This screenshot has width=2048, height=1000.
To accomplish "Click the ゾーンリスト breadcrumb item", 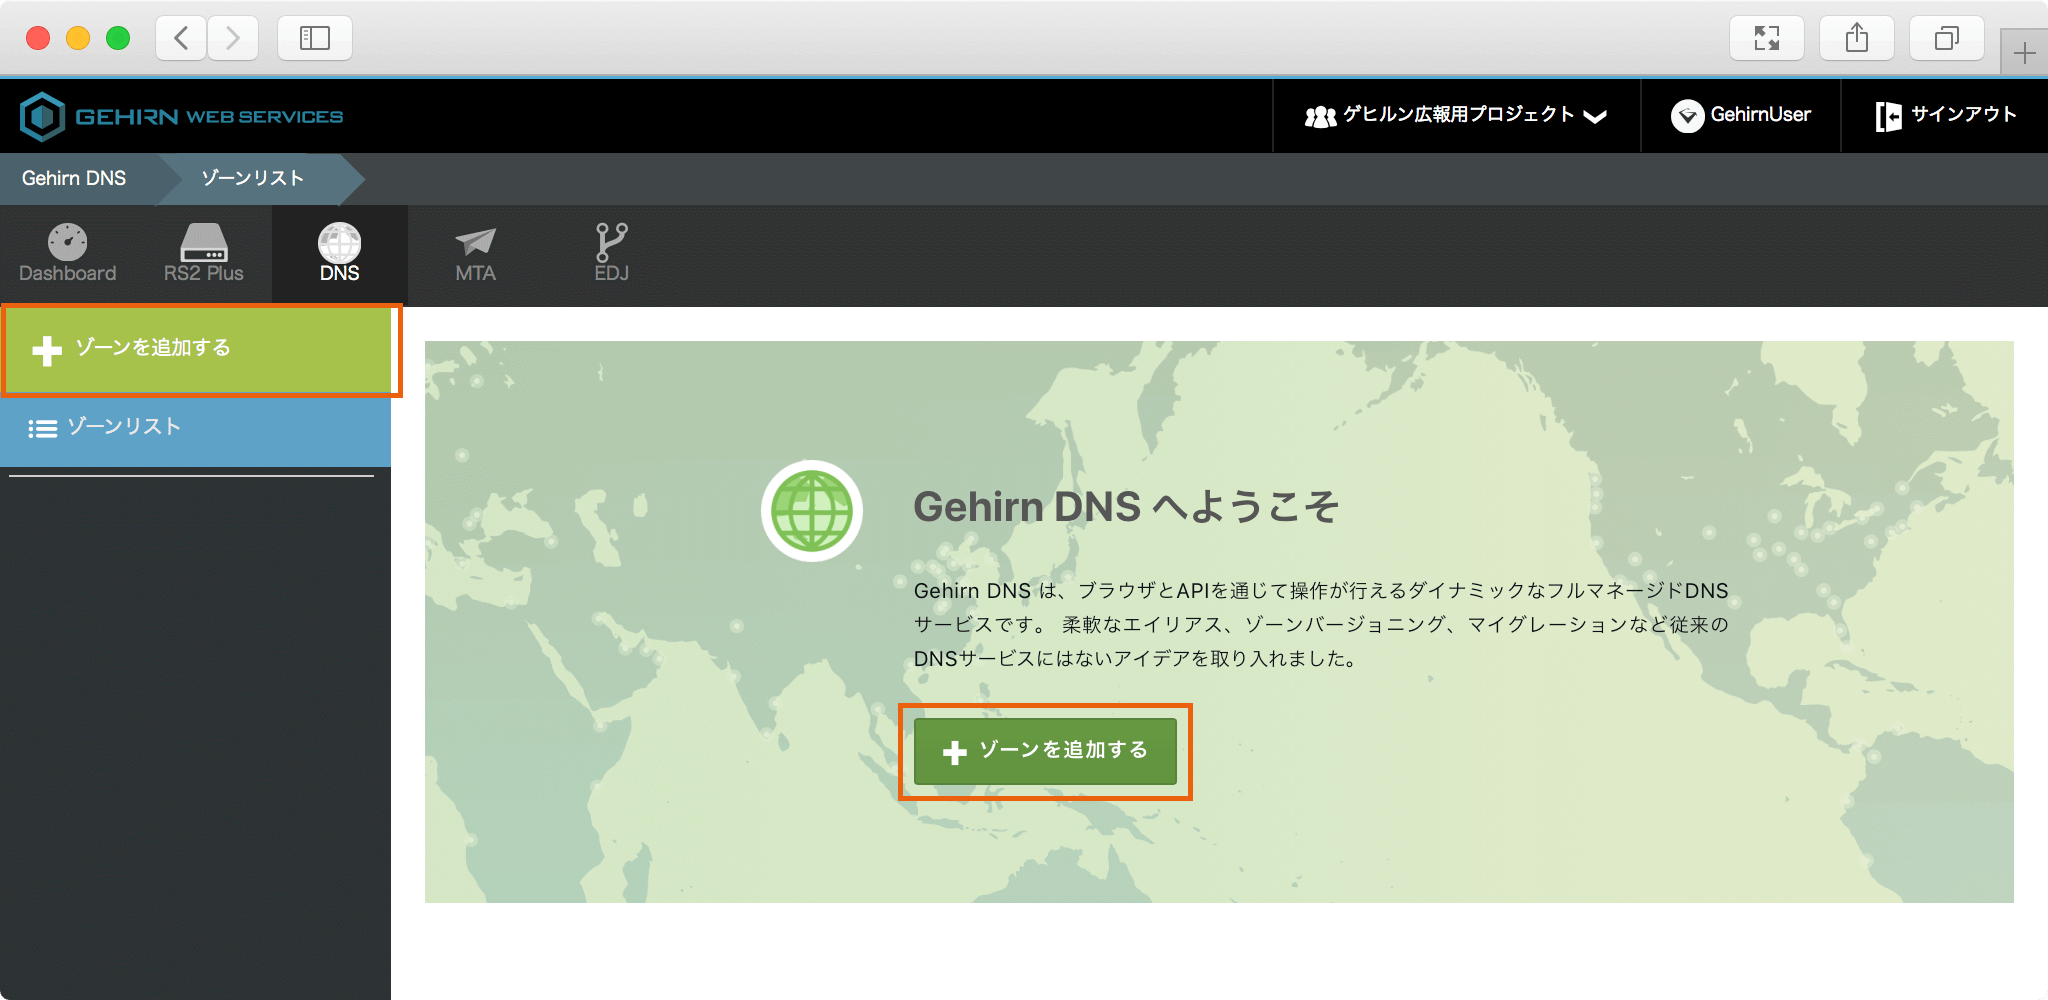I will (253, 178).
